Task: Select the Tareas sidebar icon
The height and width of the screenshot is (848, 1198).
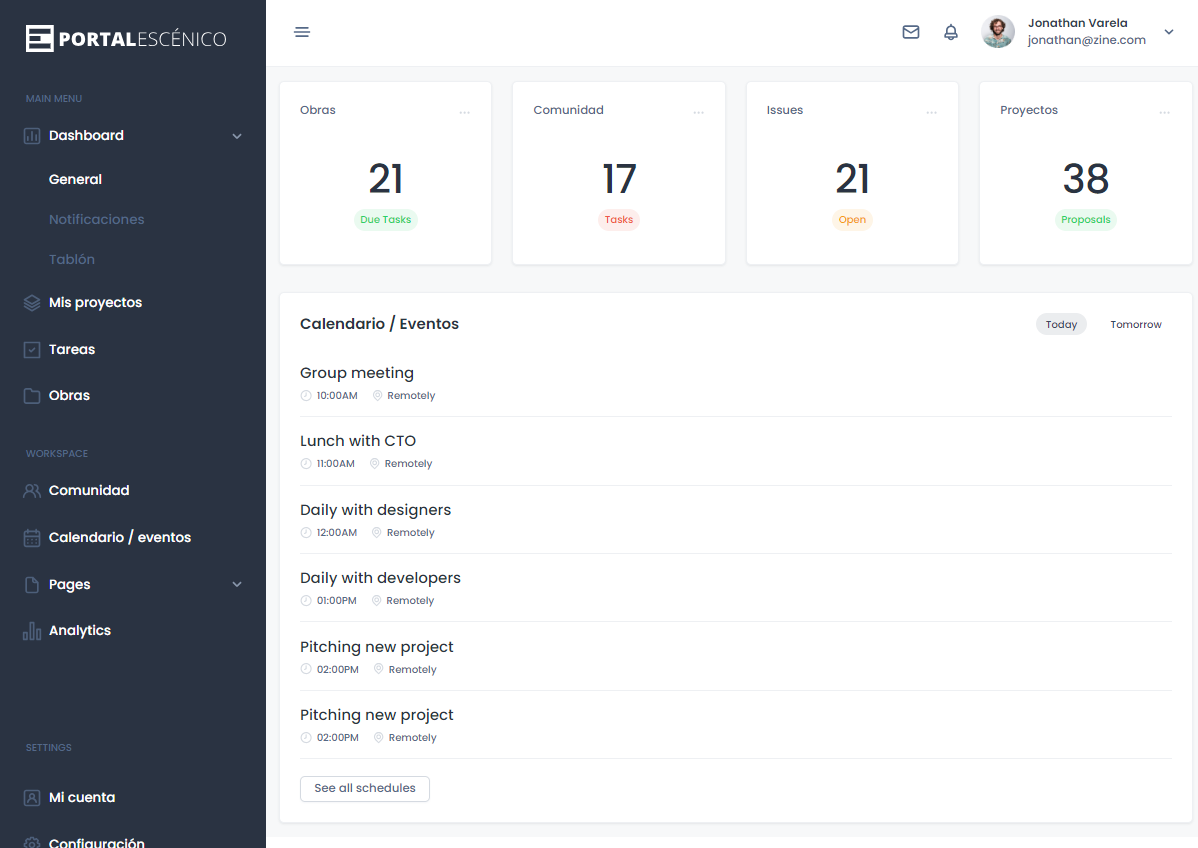Action: pyautogui.click(x=30, y=349)
